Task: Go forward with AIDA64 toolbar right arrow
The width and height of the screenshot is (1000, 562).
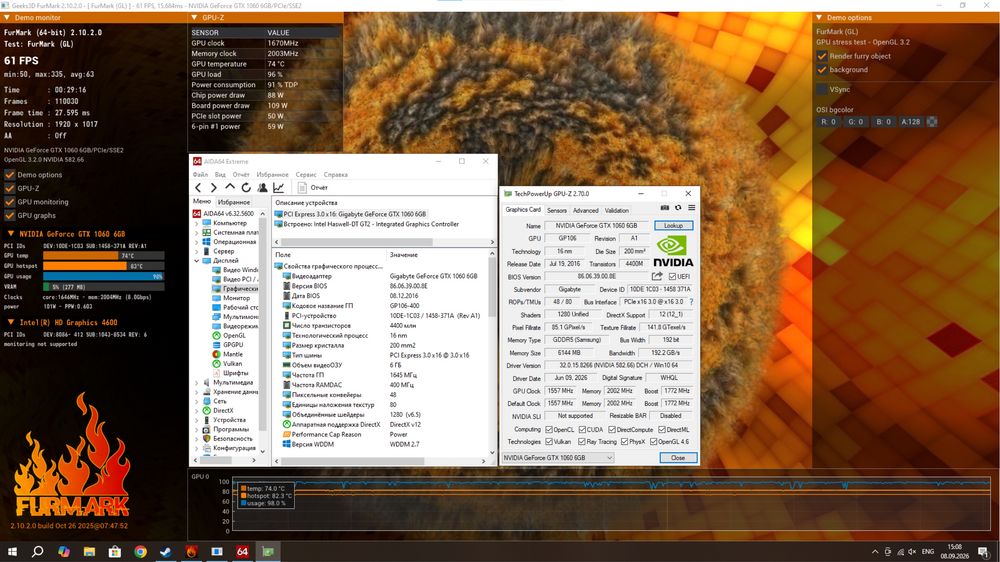Action: [x=214, y=188]
